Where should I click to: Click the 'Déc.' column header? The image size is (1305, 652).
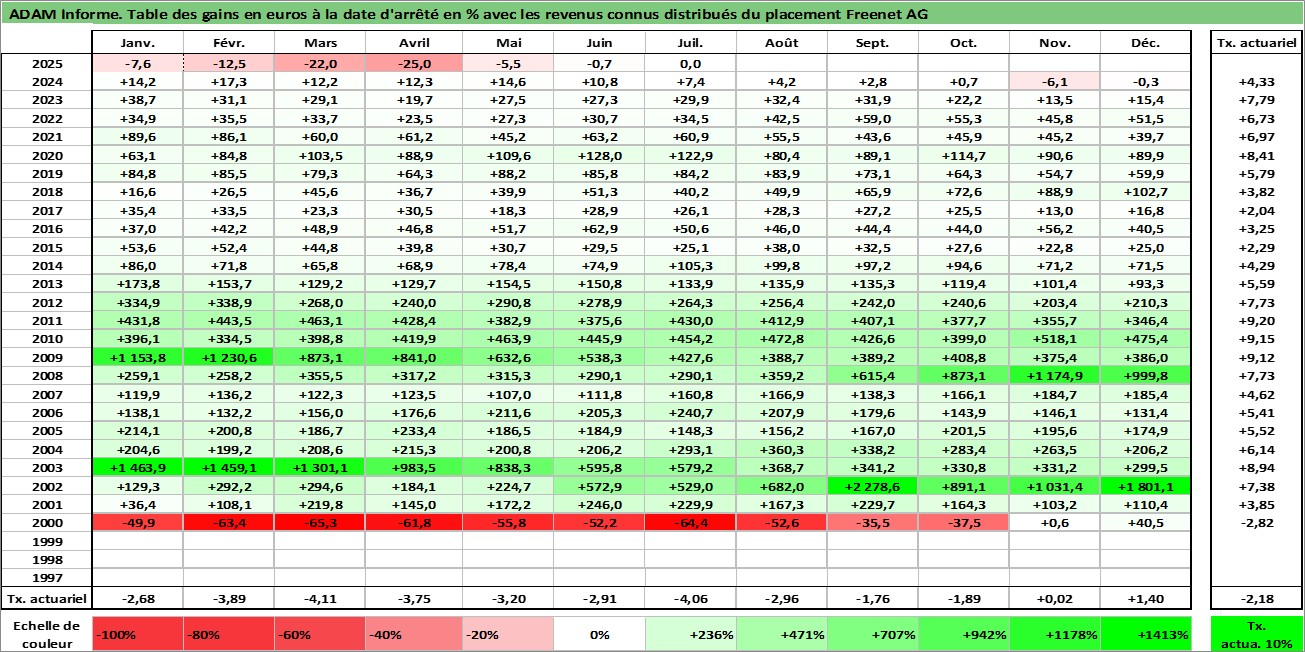point(1145,43)
